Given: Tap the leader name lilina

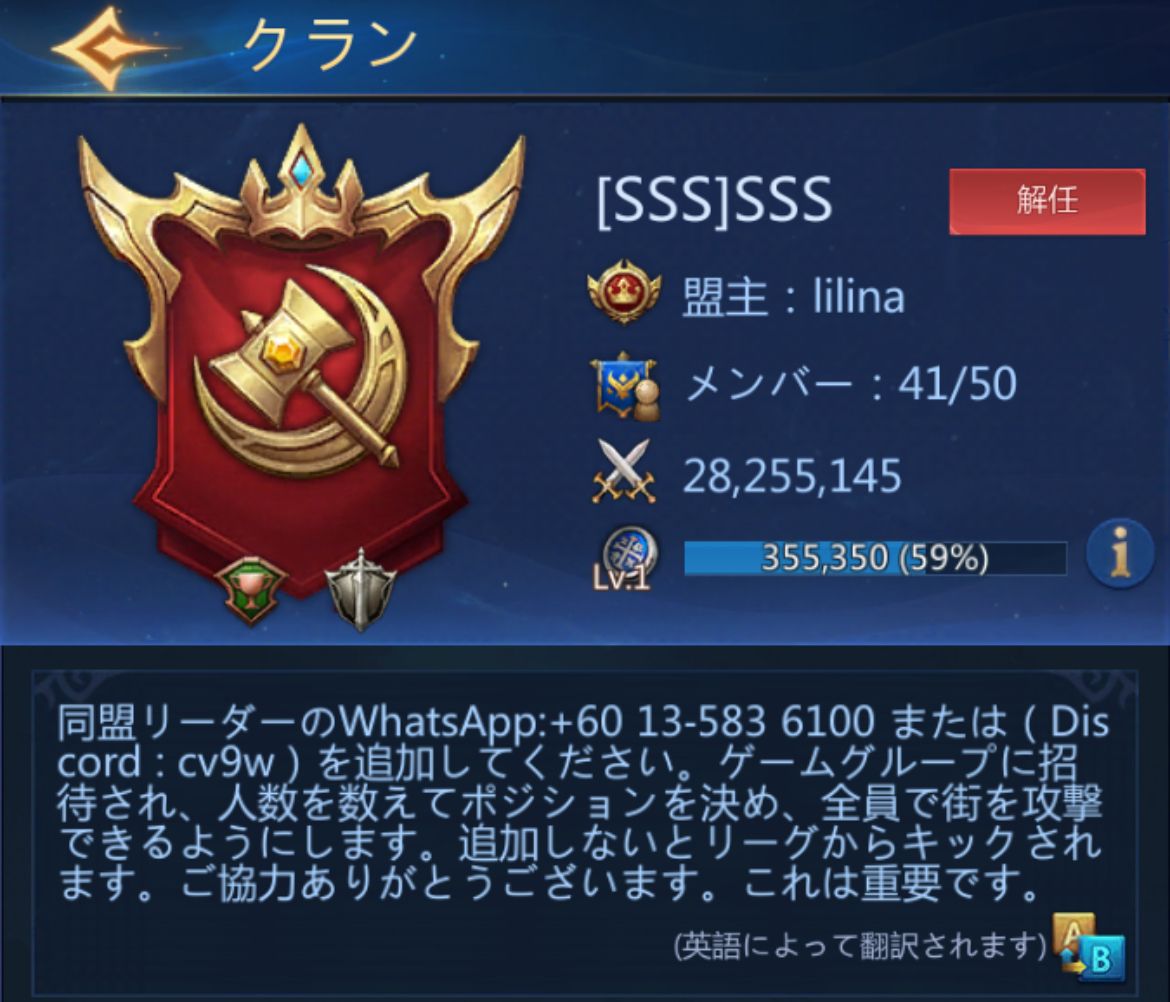Looking at the screenshot, I should tap(859, 295).
